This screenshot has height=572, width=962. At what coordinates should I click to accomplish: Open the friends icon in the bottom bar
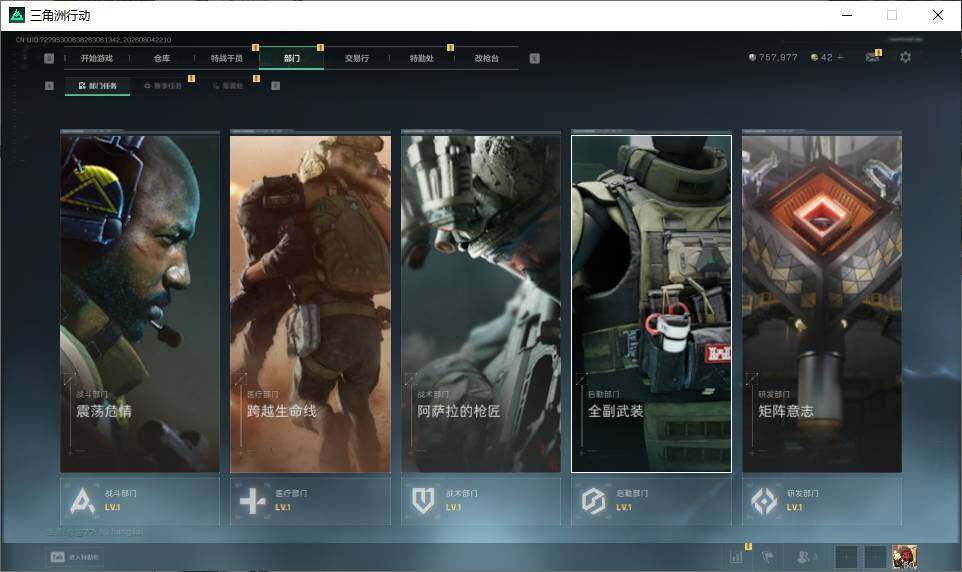[804, 557]
